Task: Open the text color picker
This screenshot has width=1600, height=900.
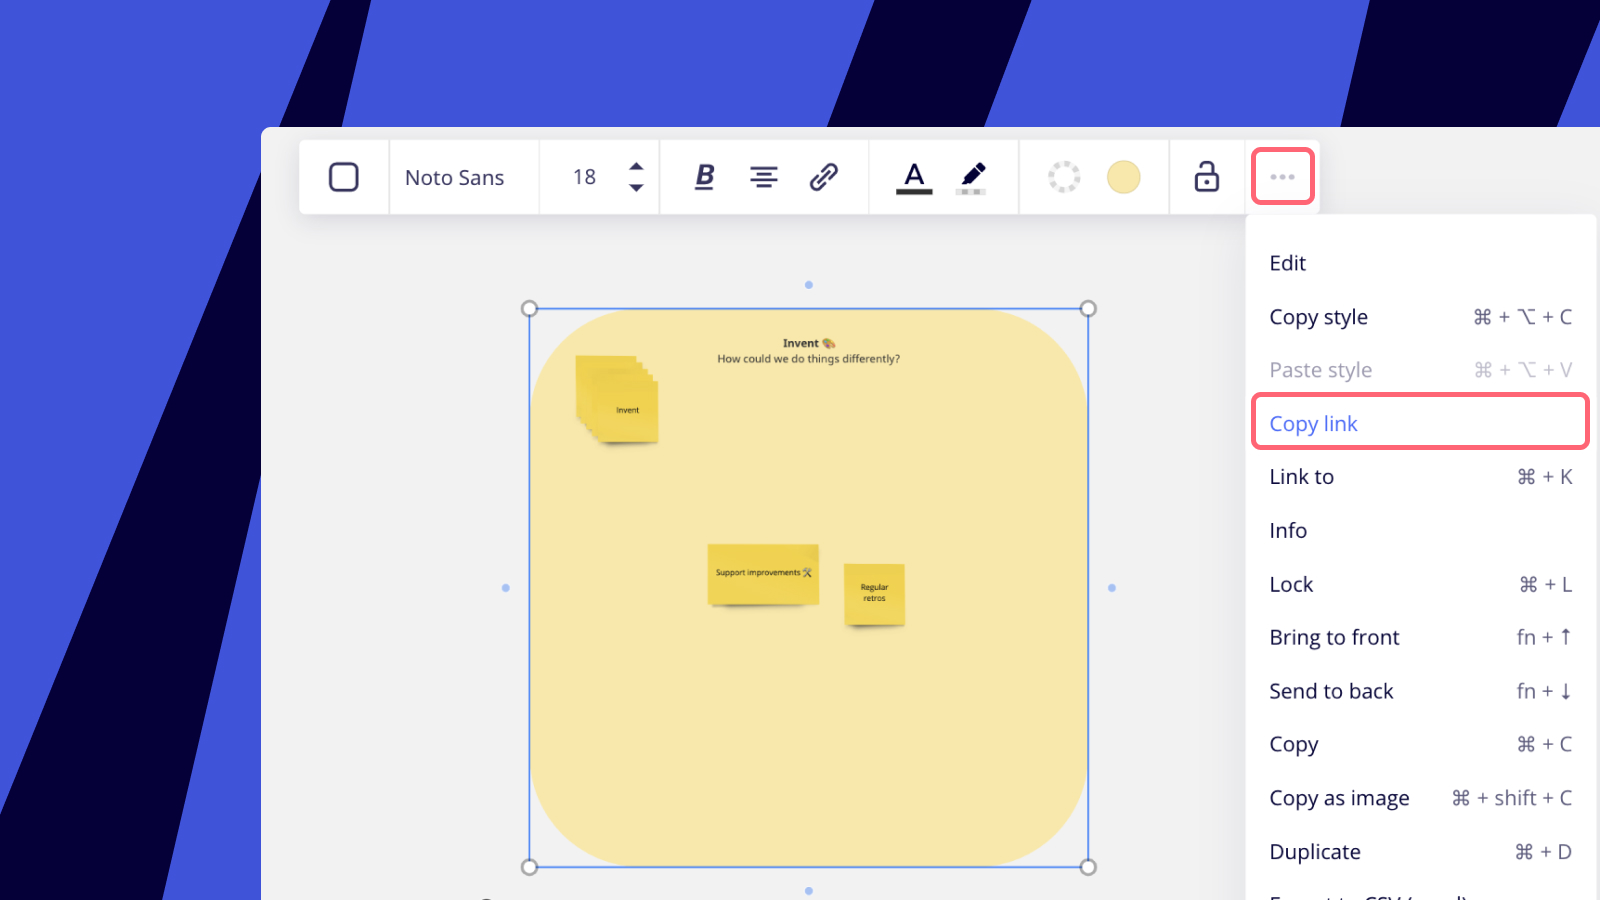Action: 914,177
